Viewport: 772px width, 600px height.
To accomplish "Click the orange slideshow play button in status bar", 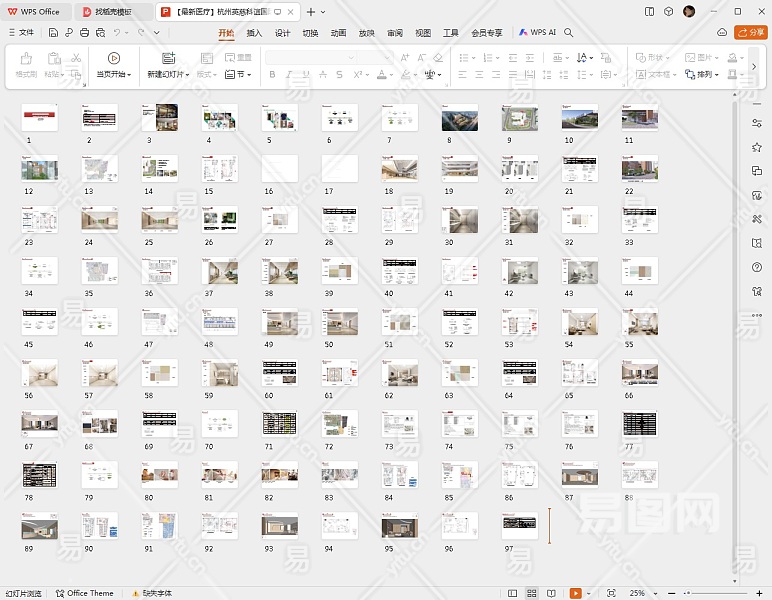I will click(x=575, y=593).
